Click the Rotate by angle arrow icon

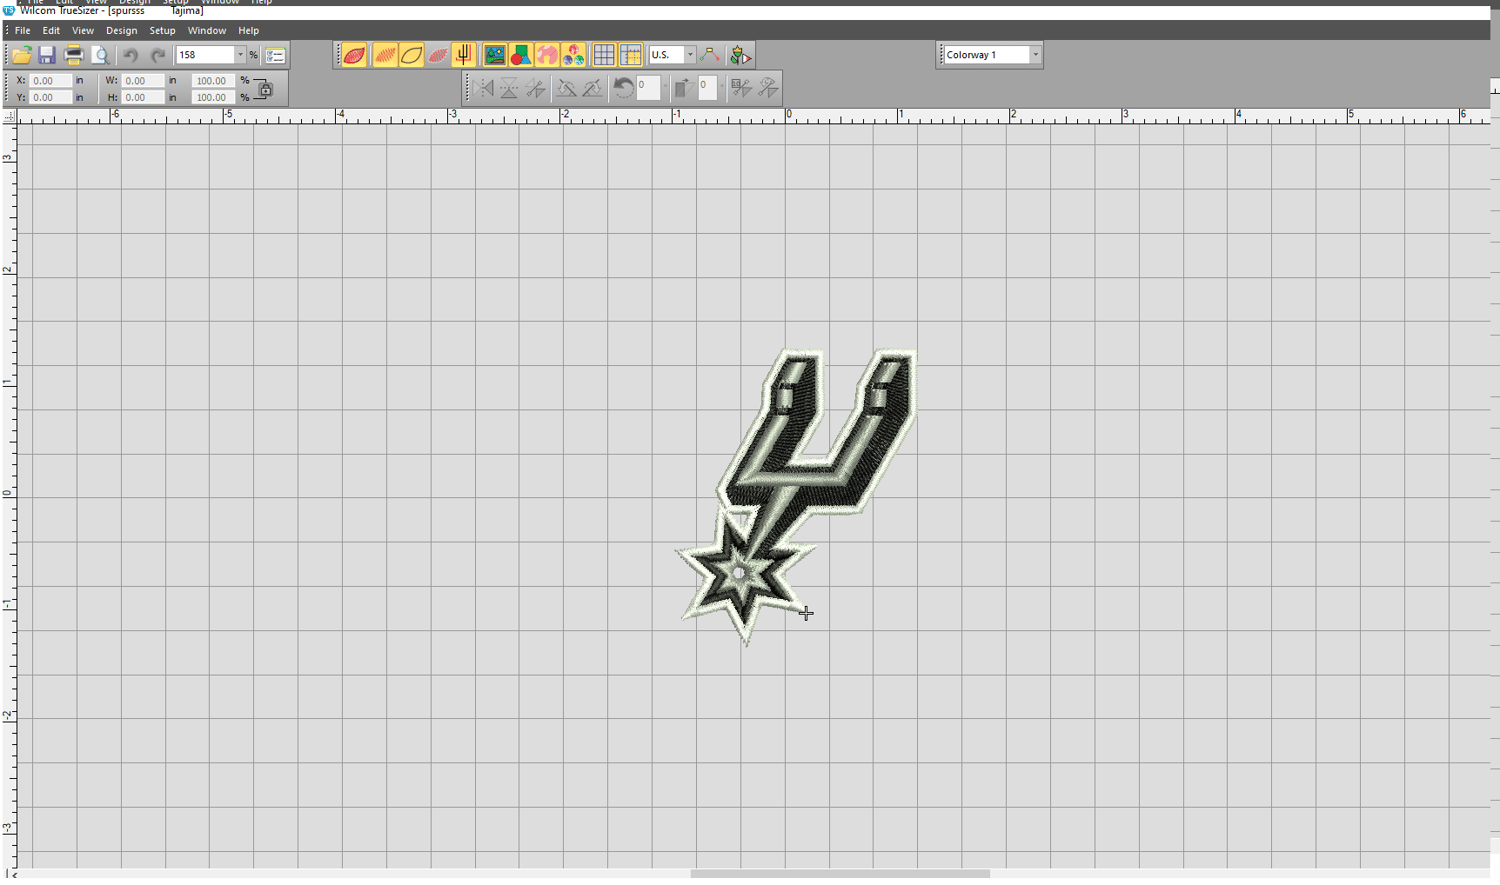tap(623, 88)
